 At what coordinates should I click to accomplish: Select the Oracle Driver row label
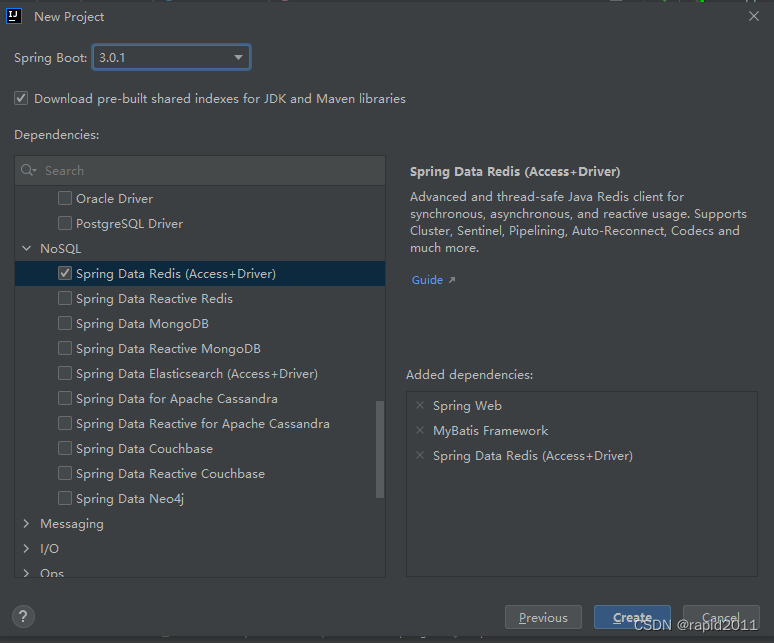tap(115, 198)
